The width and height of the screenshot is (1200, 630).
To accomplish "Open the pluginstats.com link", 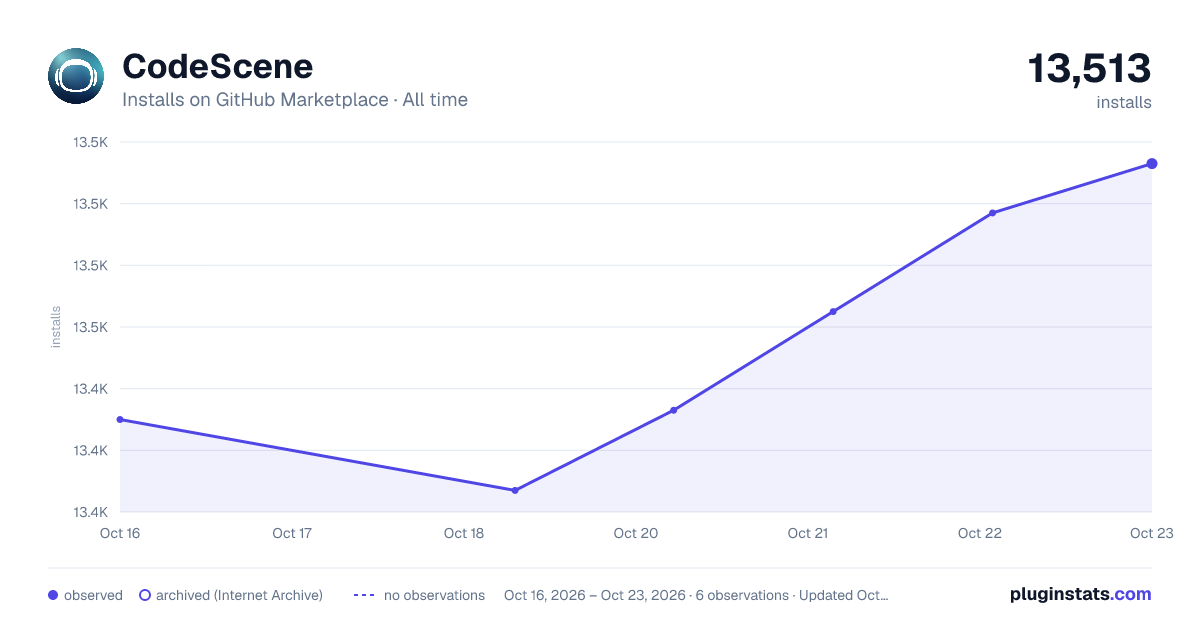I will pyautogui.click(x=1081, y=594).
